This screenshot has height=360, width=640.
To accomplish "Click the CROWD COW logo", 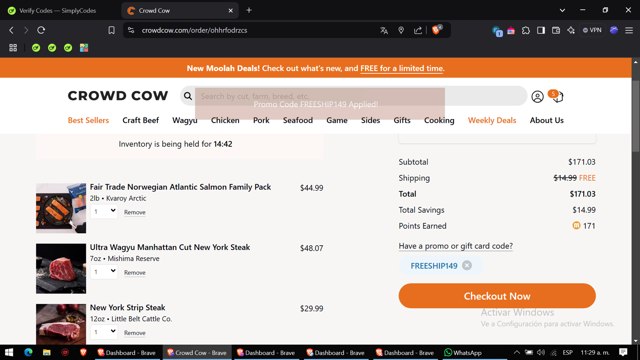I will click(118, 96).
